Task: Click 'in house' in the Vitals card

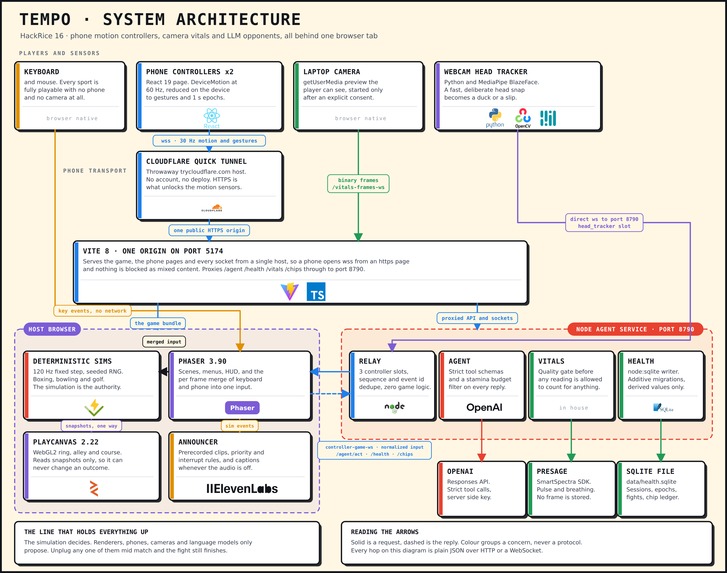Action: 574,407
